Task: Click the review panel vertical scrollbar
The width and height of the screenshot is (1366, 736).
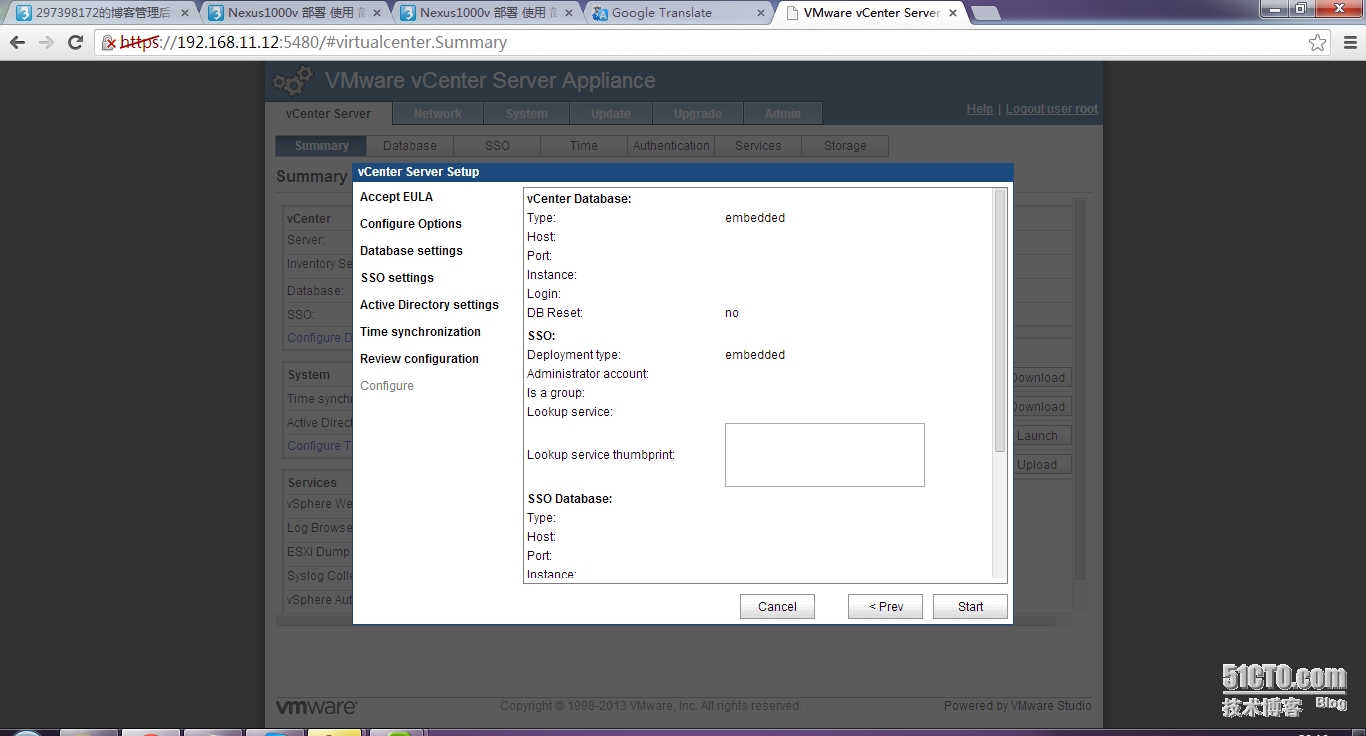Action: pos(999,320)
